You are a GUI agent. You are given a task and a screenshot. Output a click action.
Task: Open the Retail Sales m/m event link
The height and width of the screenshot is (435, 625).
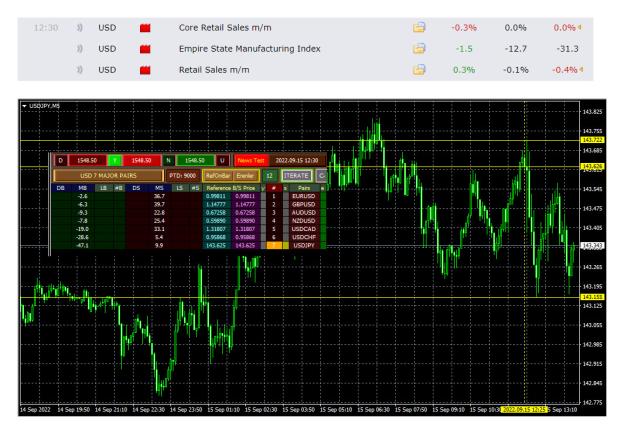(214, 70)
